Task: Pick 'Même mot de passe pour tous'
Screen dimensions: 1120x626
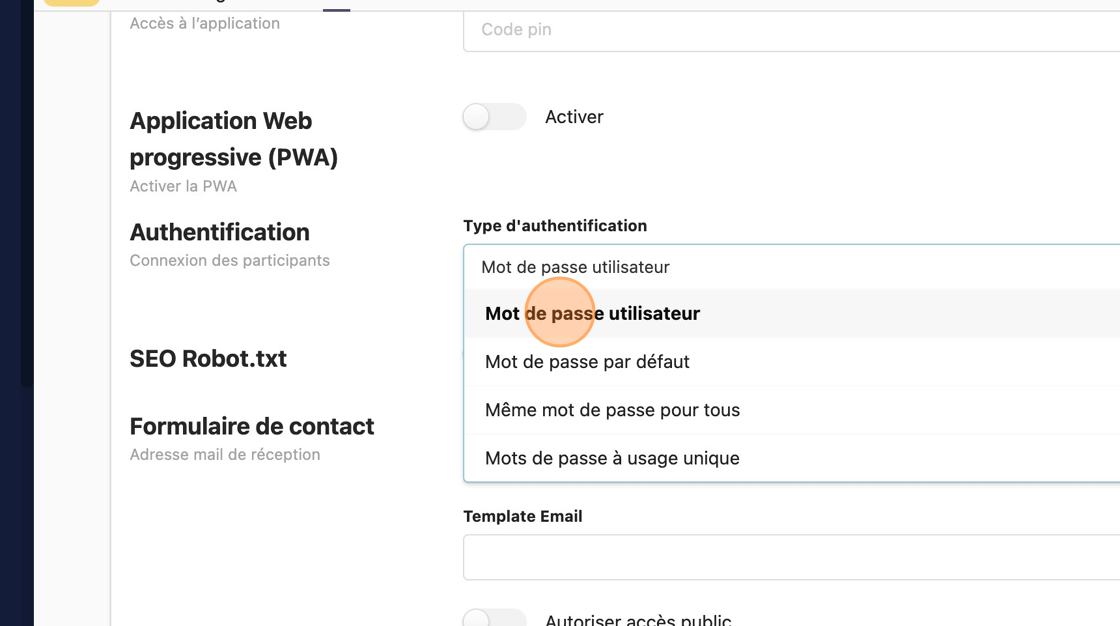Action: [612, 410]
